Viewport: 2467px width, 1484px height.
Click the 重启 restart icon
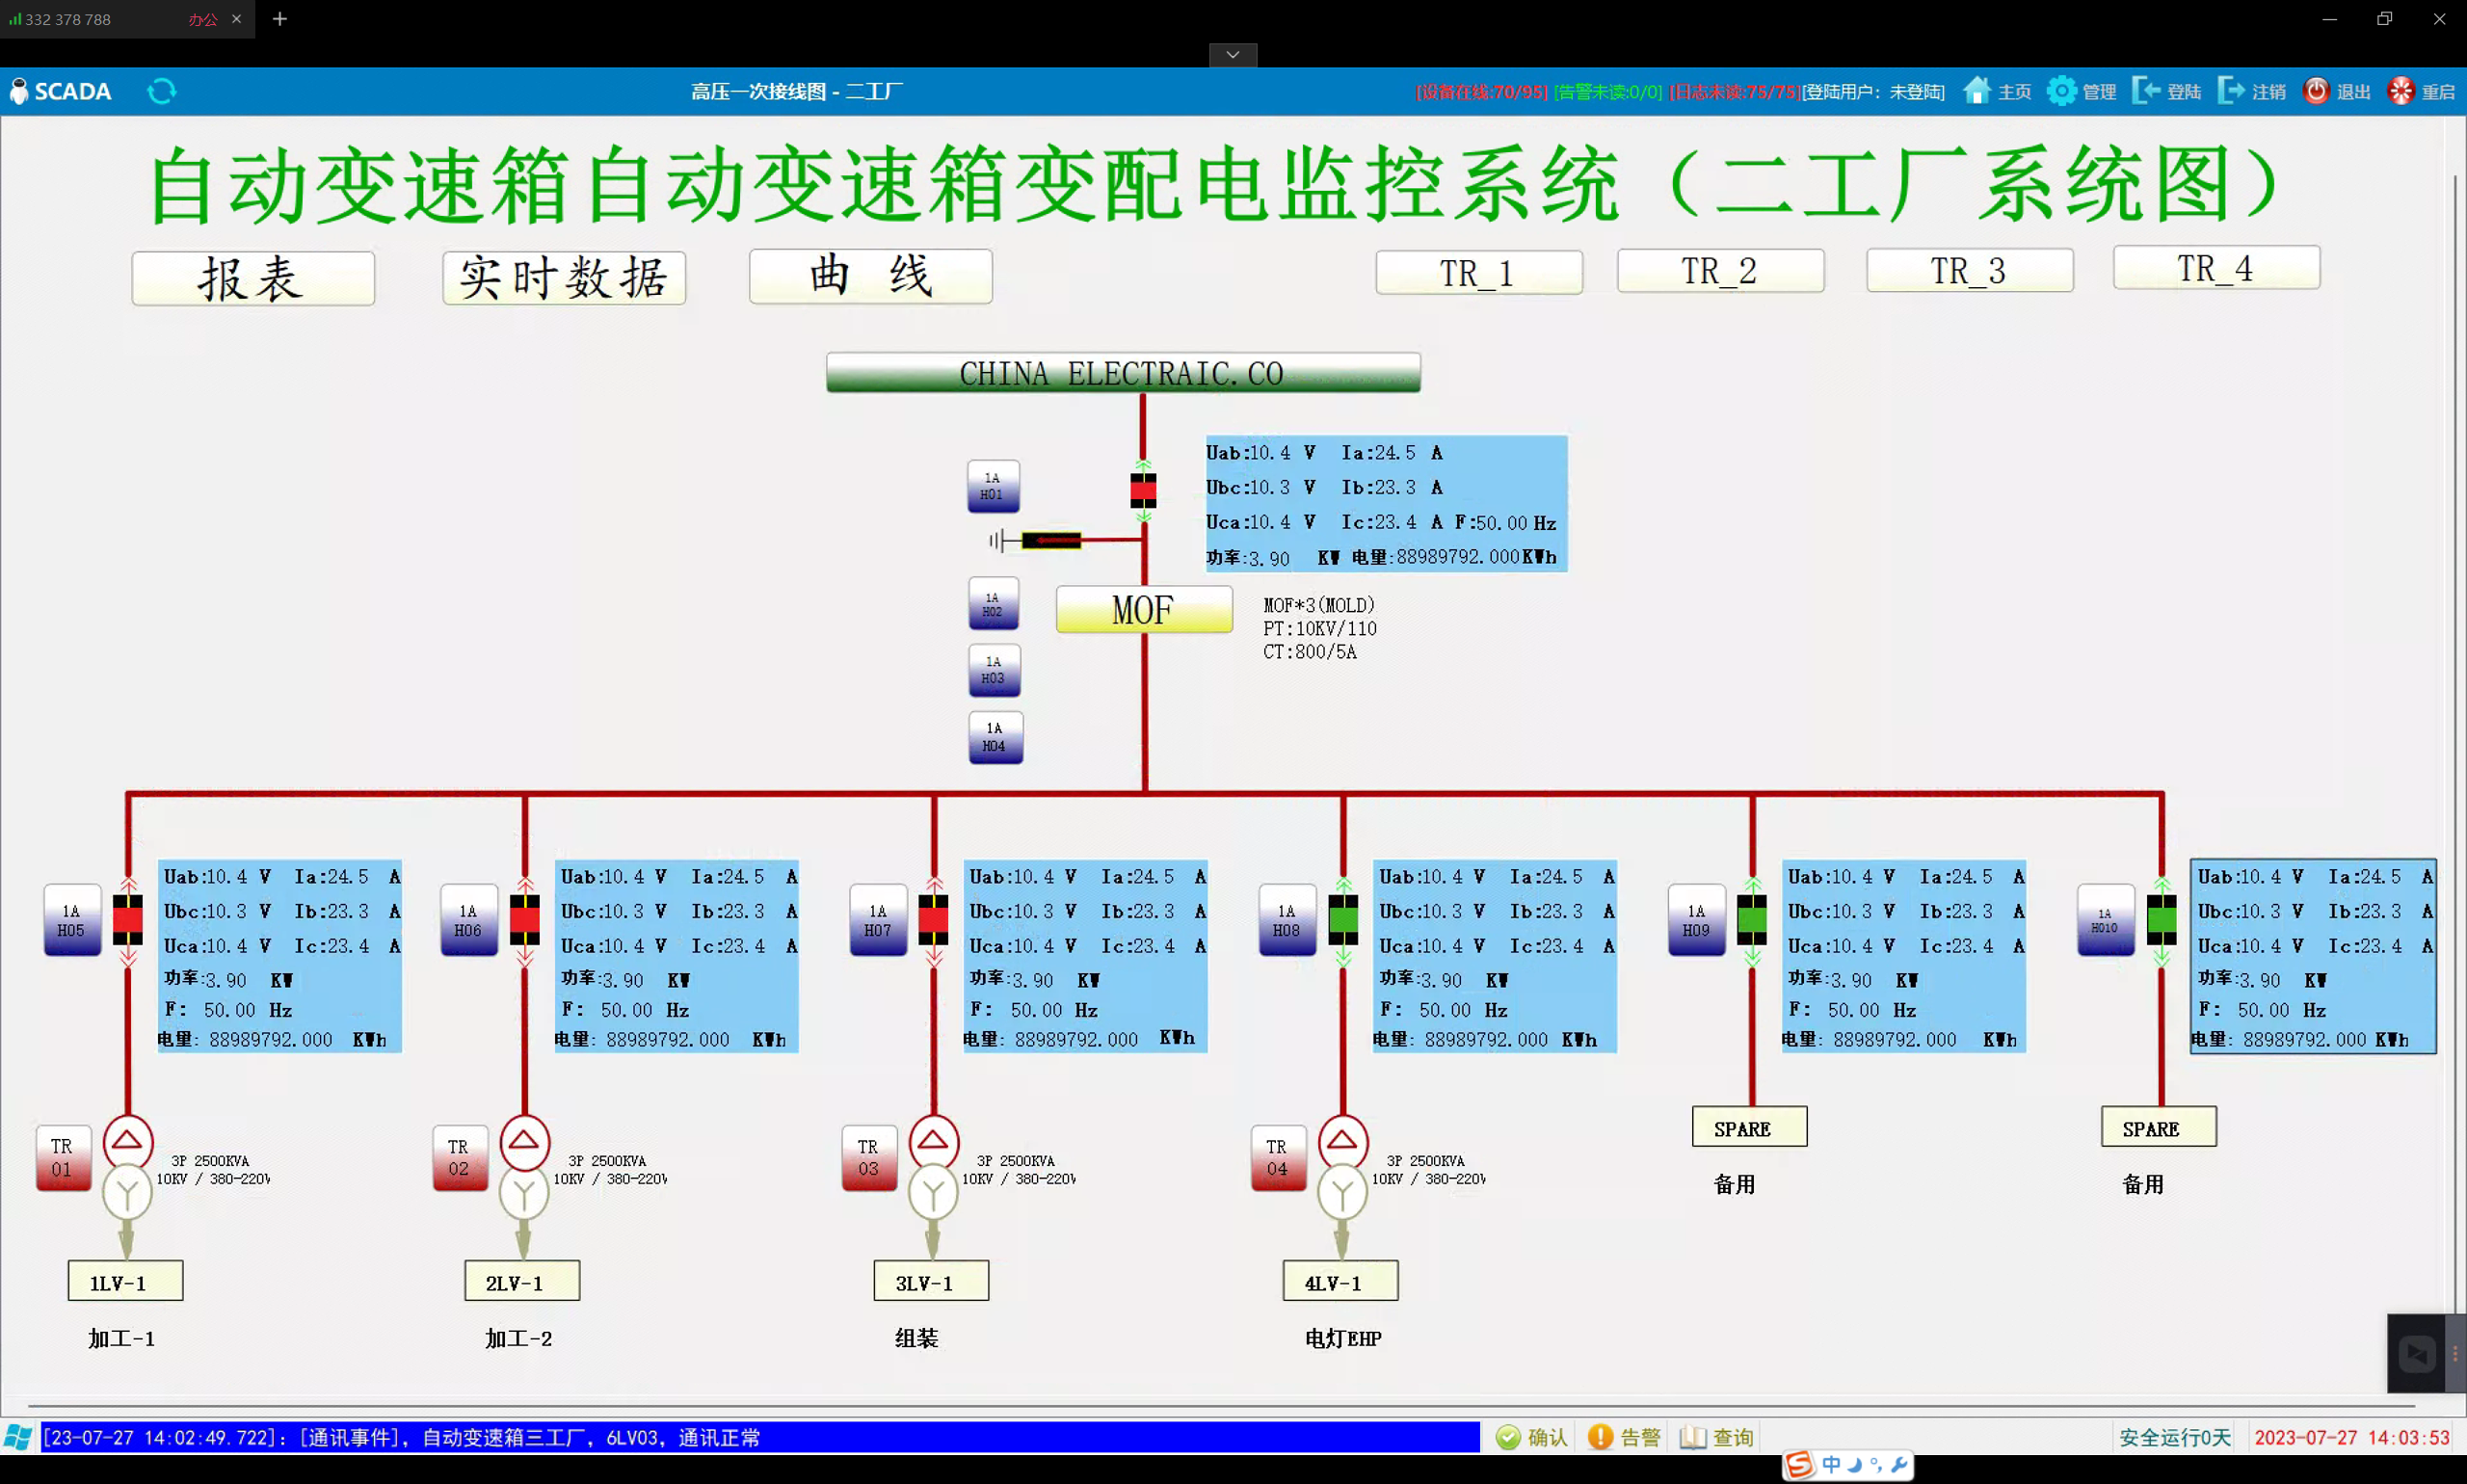(x=2401, y=91)
